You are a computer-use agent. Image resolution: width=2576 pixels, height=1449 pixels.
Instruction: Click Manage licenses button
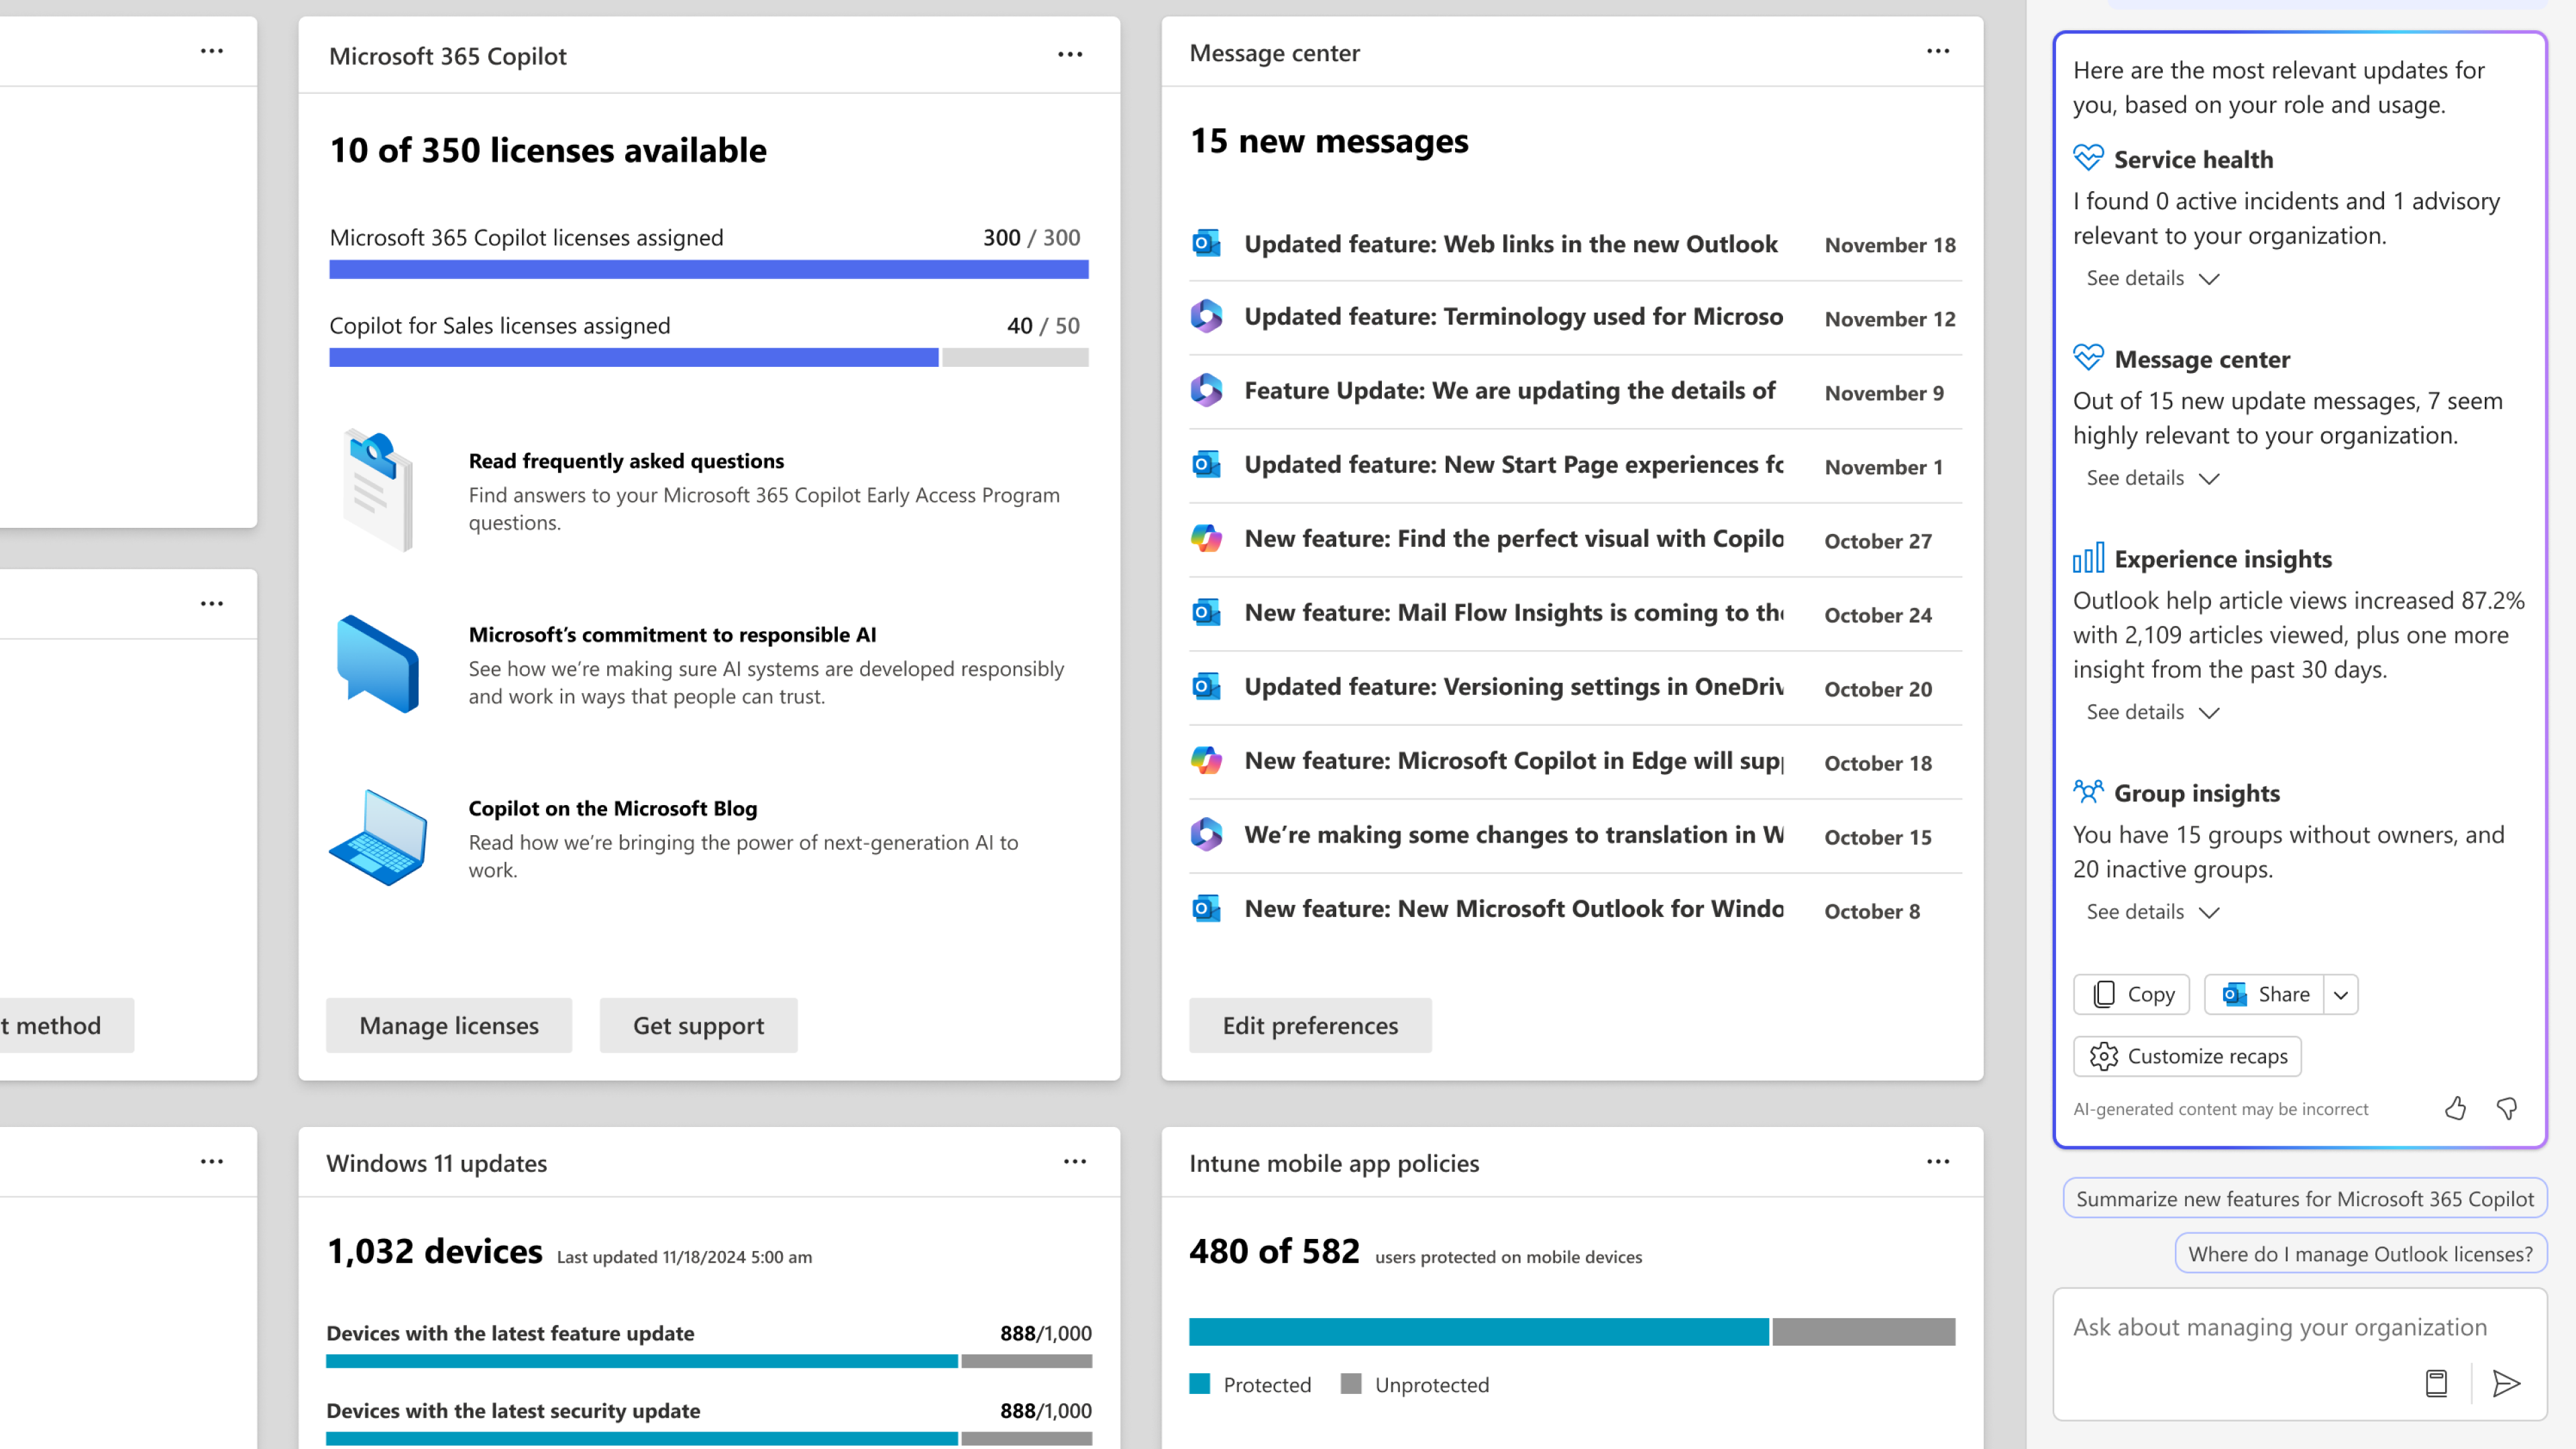click(449, 1025)
